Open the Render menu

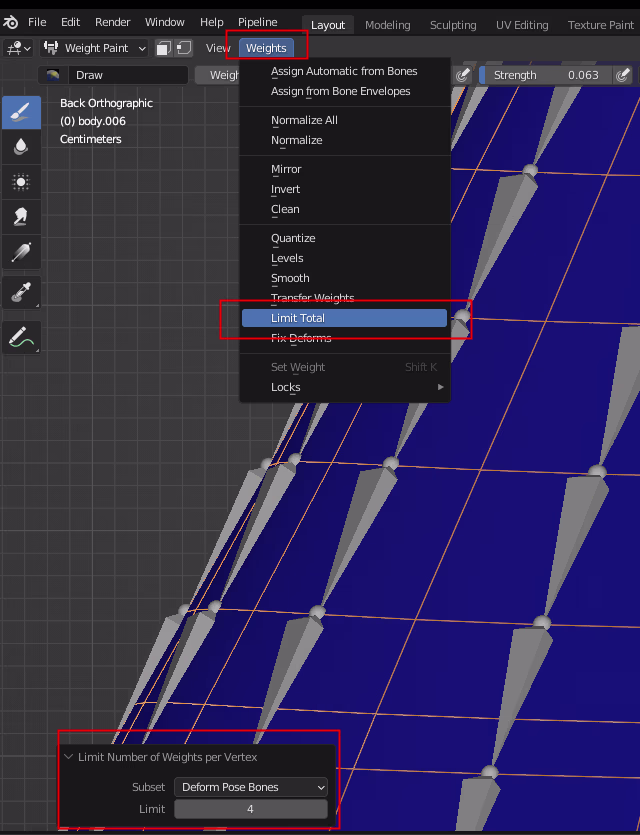(112, 22)
